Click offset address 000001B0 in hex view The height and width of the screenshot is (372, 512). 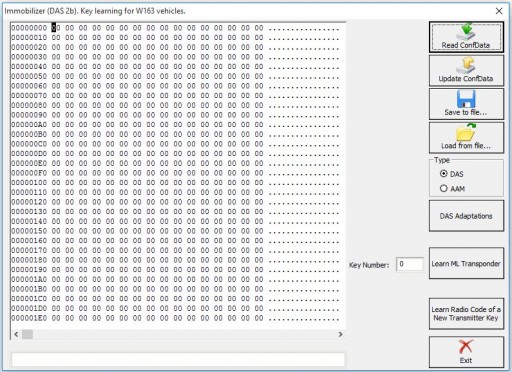point(29,289)
